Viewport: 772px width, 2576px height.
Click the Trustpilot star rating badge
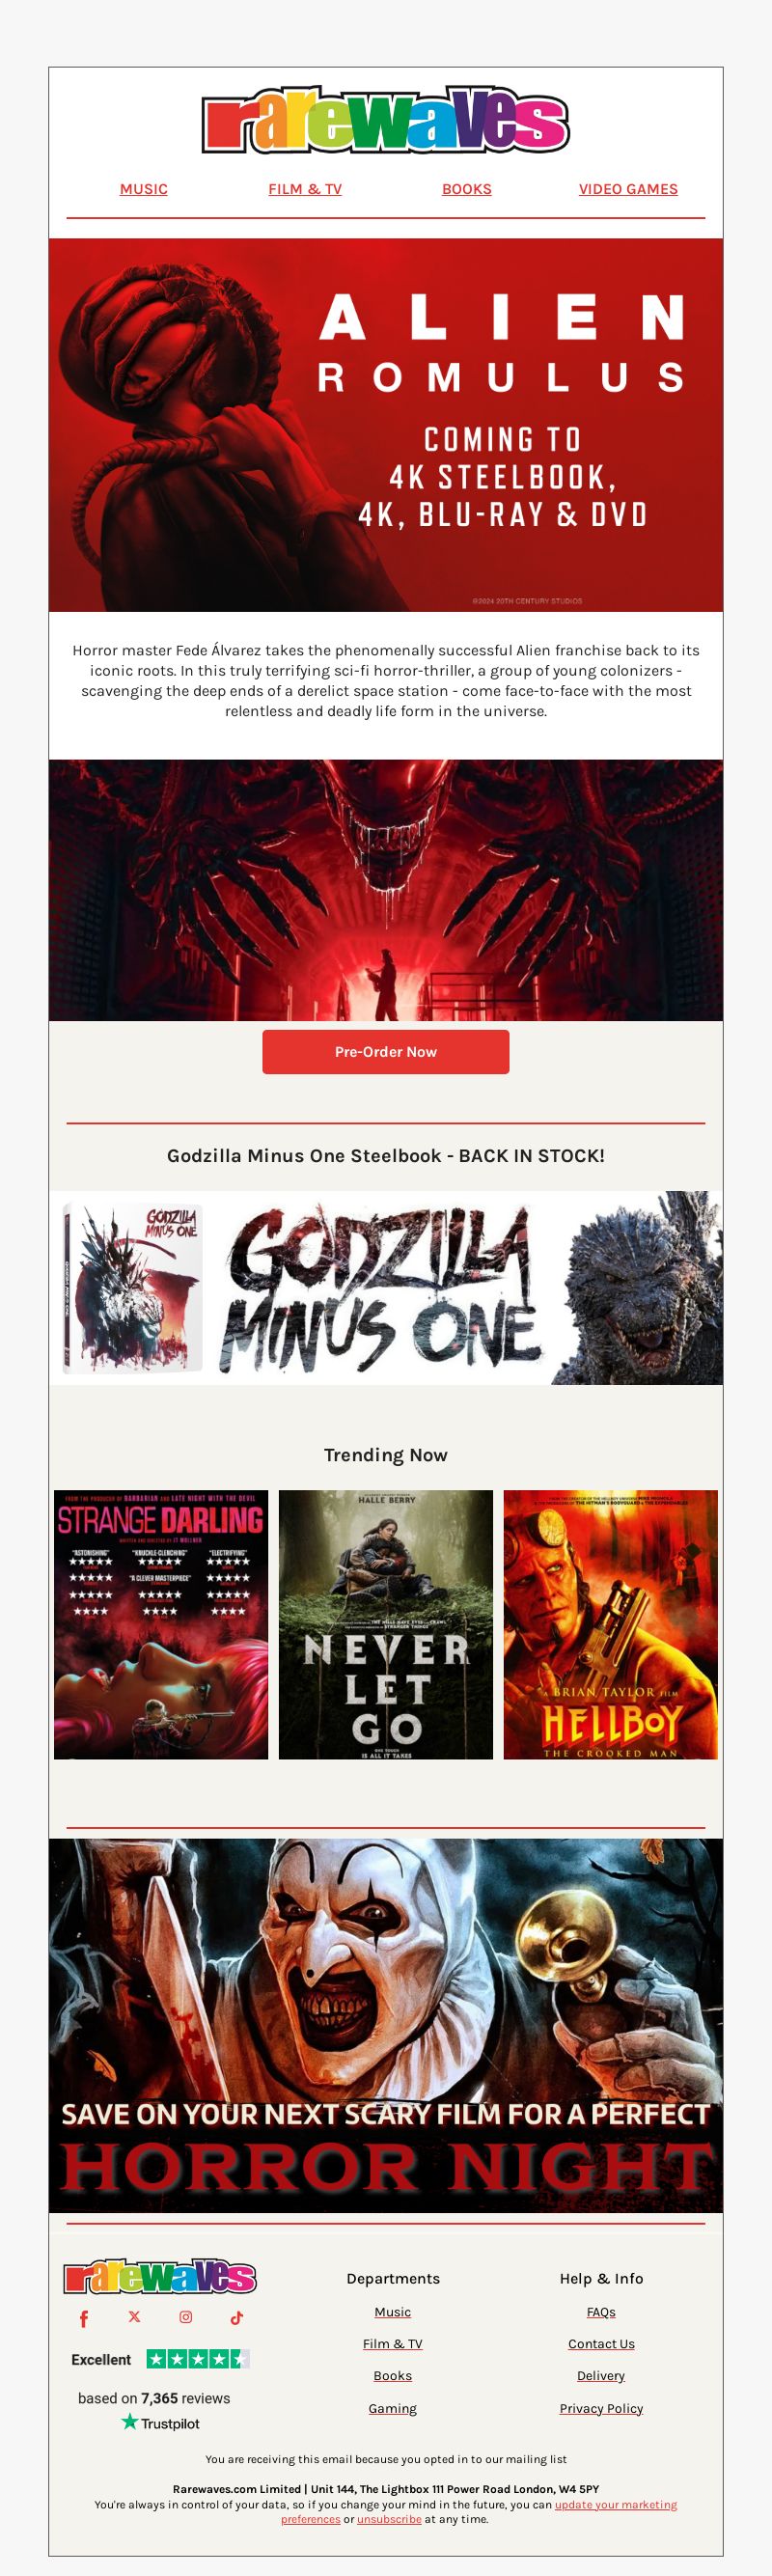[198, 2359]
